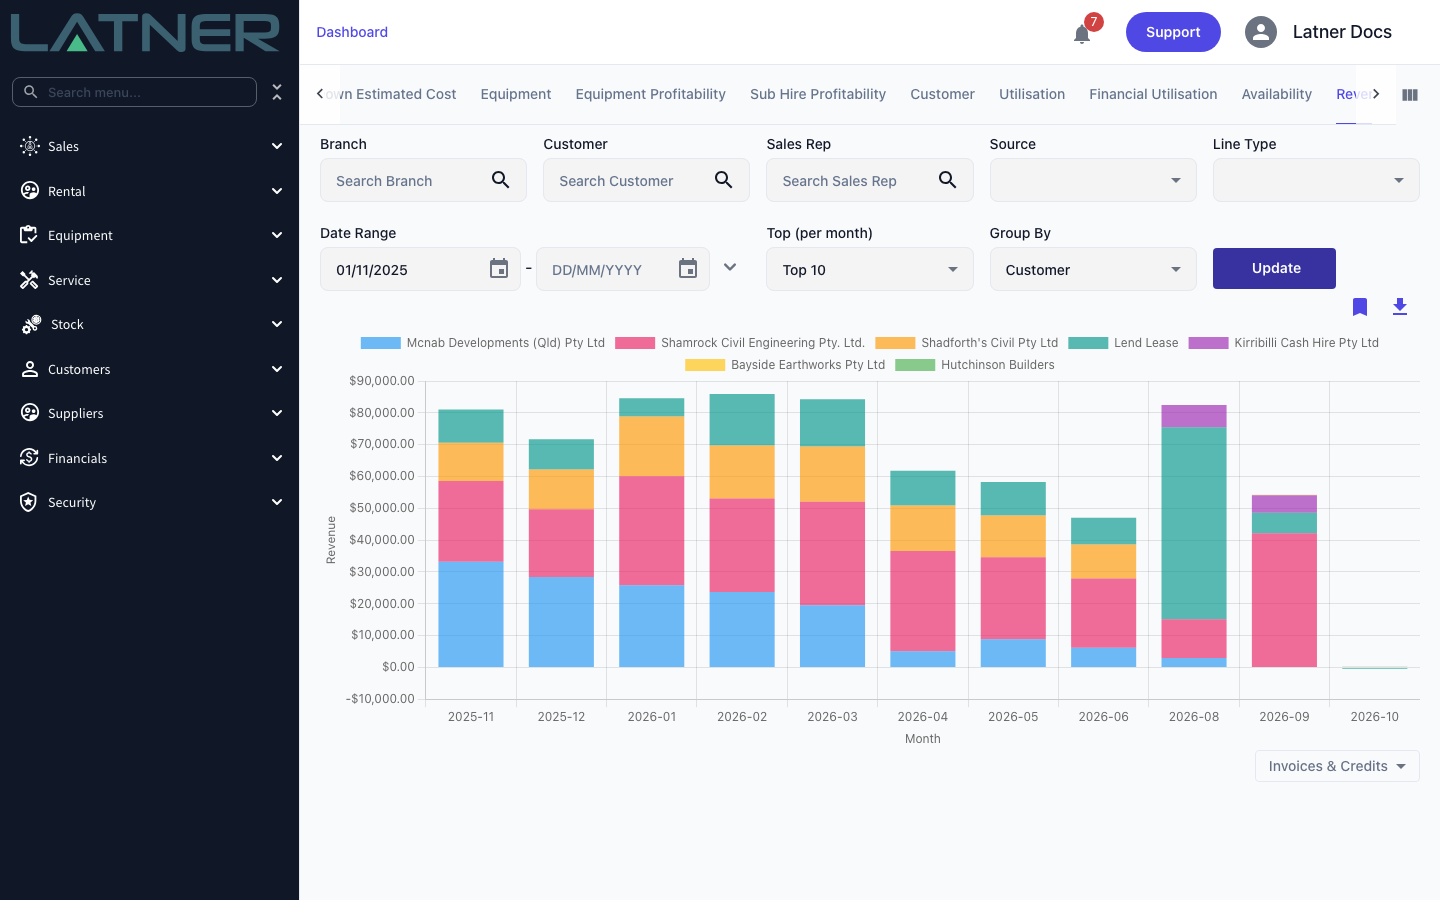Click the Search Branch magnifier icon
This screenshot has width=1440, height=900.
point(501,180)
